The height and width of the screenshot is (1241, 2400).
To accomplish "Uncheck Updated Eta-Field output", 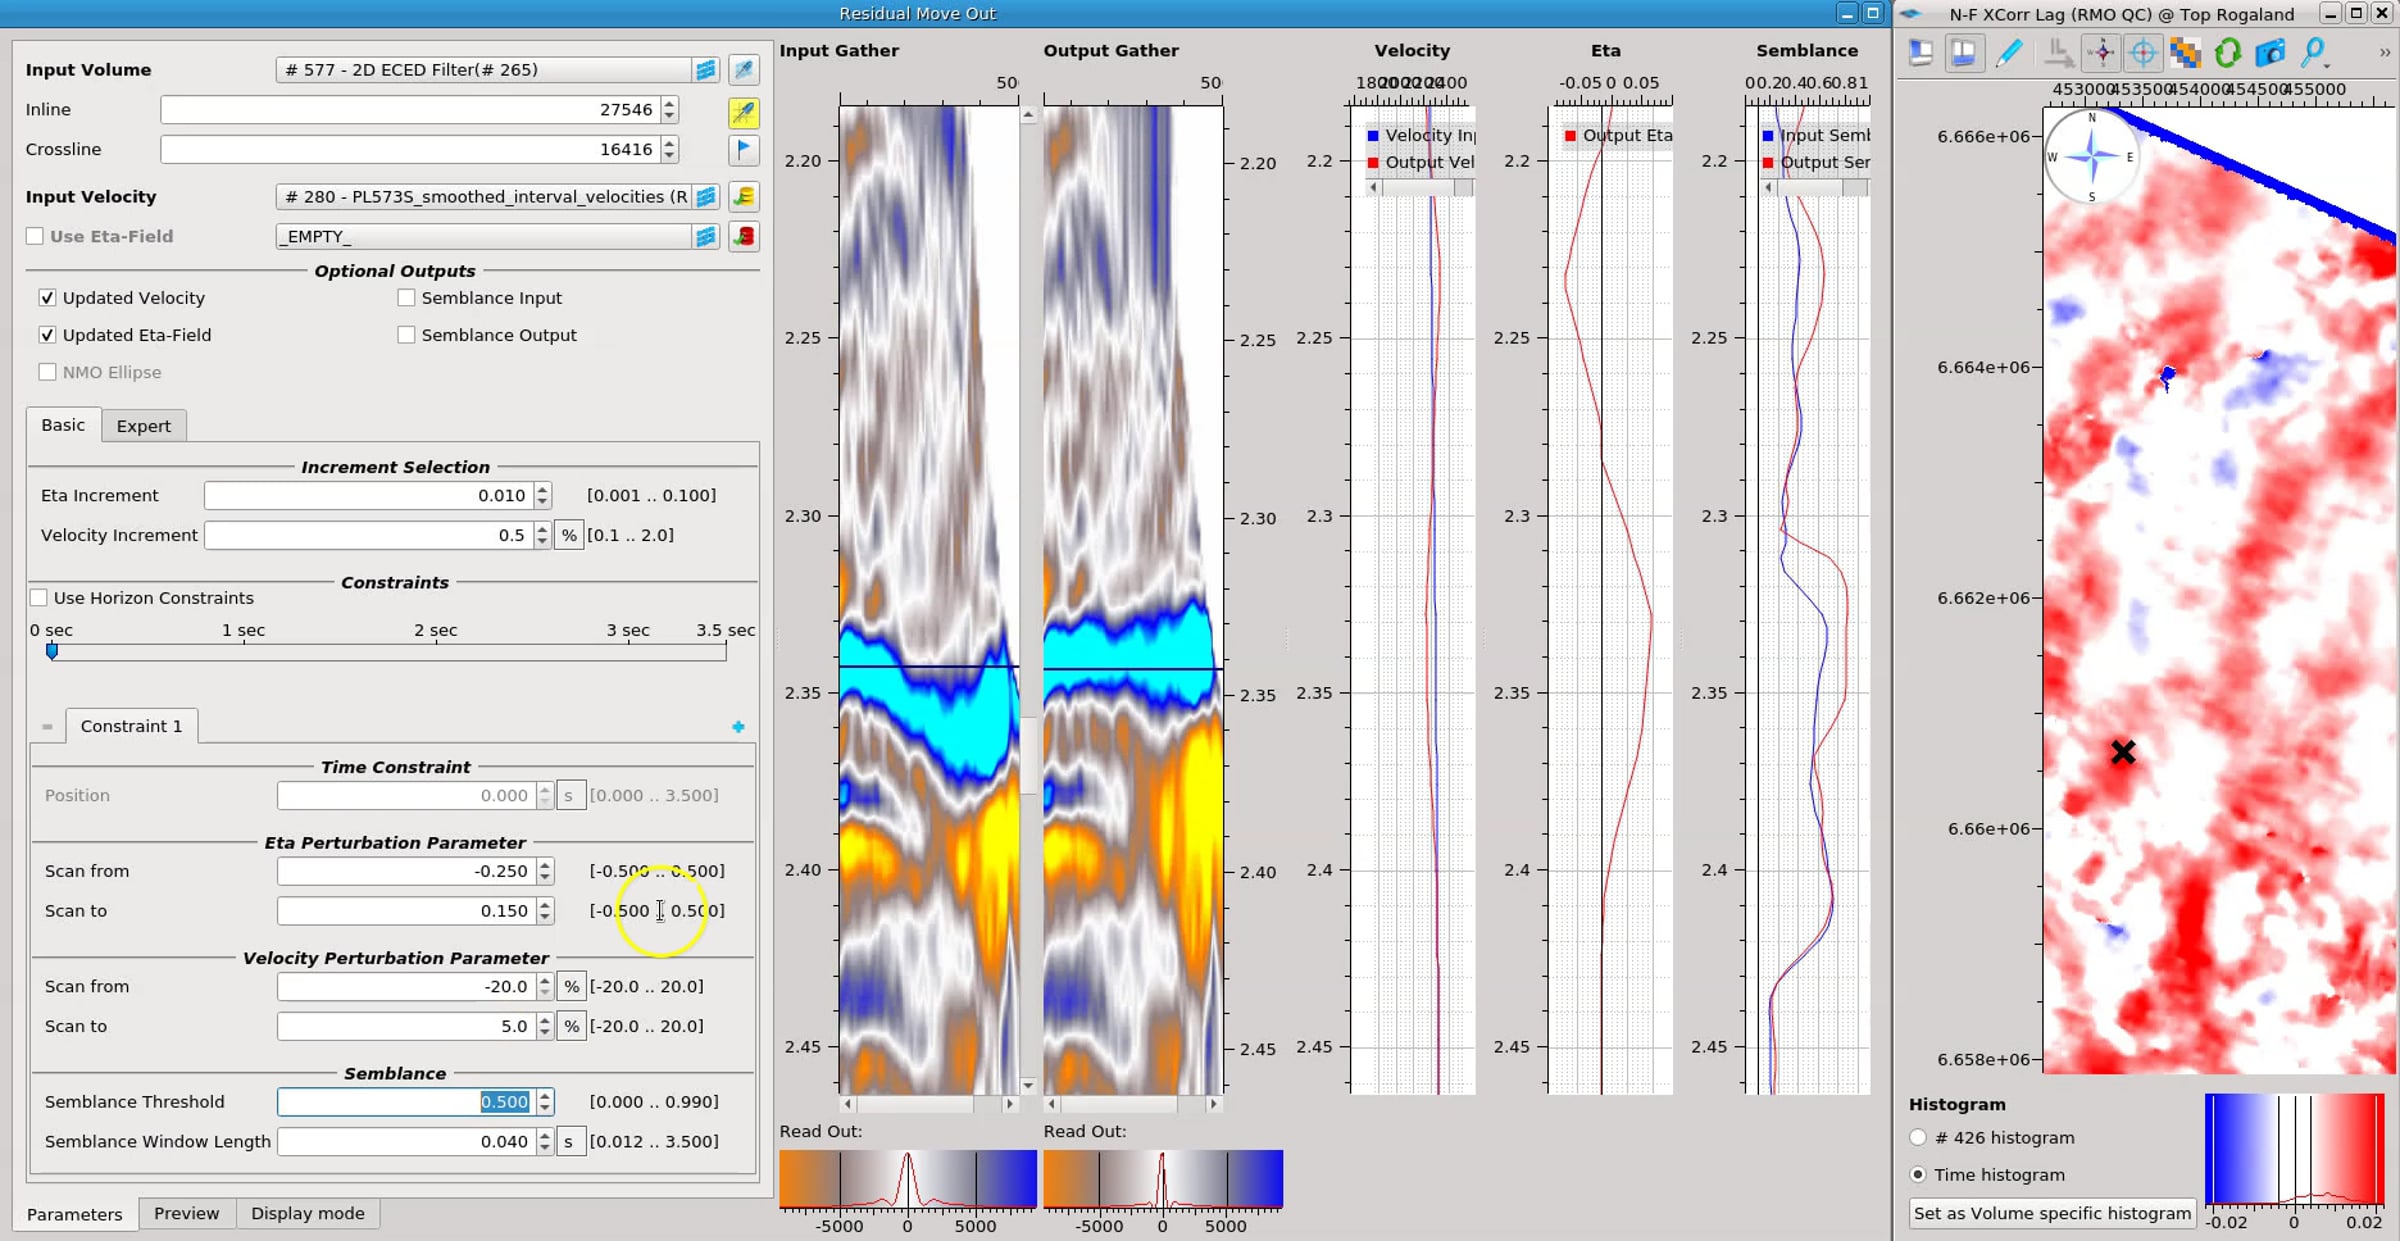I will (x=47, y=335).
